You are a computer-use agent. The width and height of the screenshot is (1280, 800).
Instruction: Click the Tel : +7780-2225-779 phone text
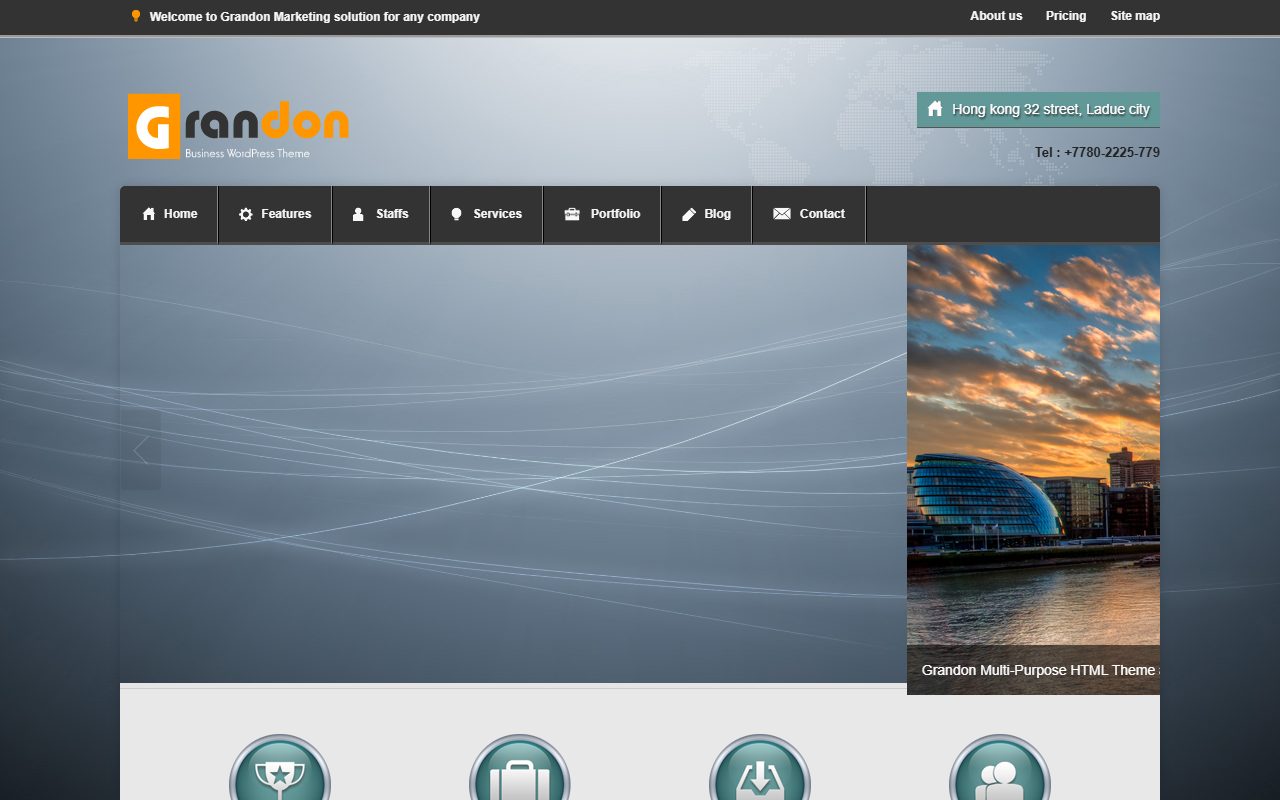[x=1097, y=153]
